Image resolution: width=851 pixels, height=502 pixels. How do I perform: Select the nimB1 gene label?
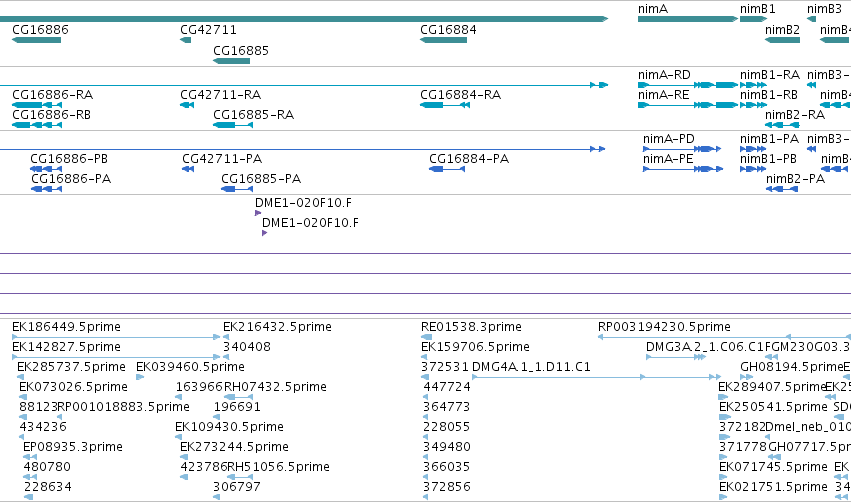pyautogui.click(x=758, y=9)
